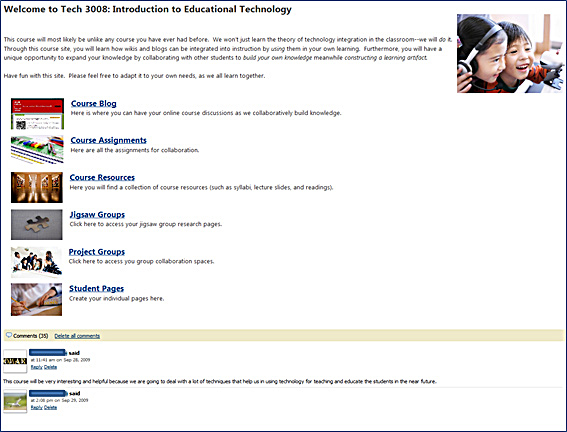Go to Jigsaw Groups page

pos(97,215)
